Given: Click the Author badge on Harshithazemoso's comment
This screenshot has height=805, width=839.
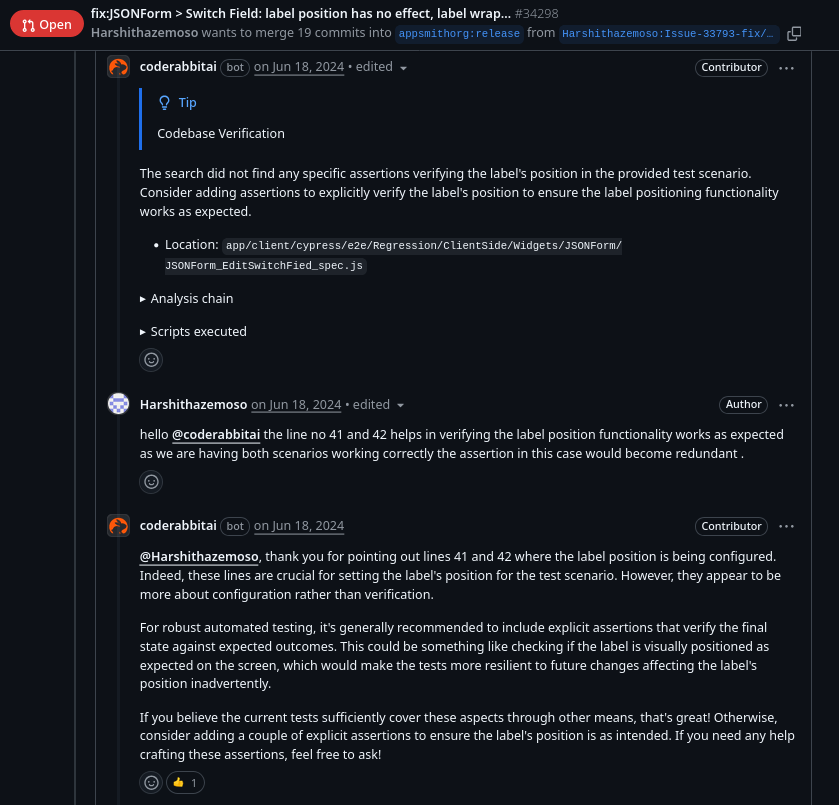Looking at the screenshot, I should tap(743, 404).
